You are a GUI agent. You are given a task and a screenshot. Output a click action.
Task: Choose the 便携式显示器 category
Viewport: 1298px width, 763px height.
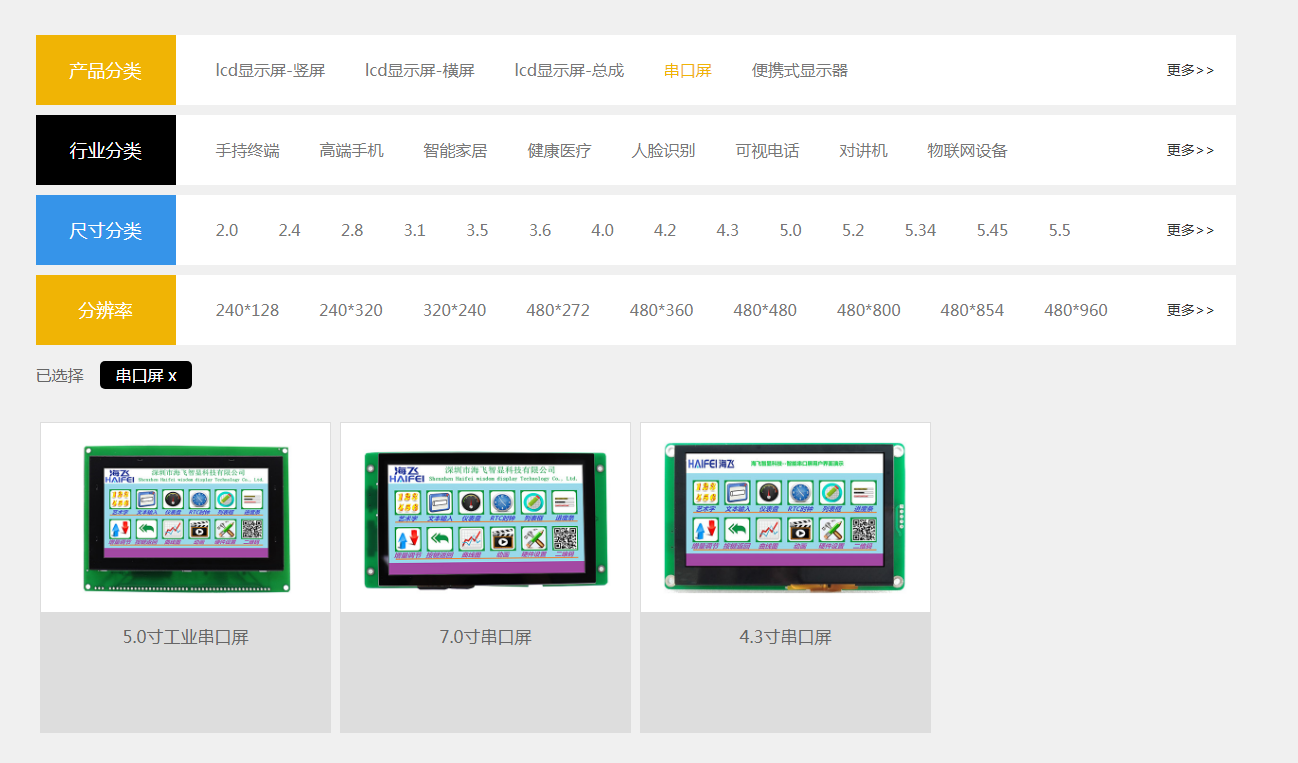click(x=798, y=70)
